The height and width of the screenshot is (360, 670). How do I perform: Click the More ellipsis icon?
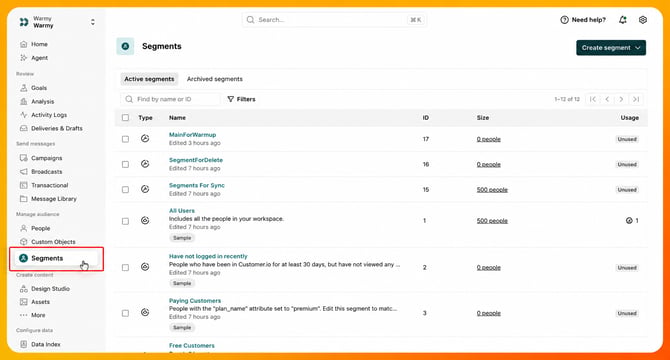point(24,315)
